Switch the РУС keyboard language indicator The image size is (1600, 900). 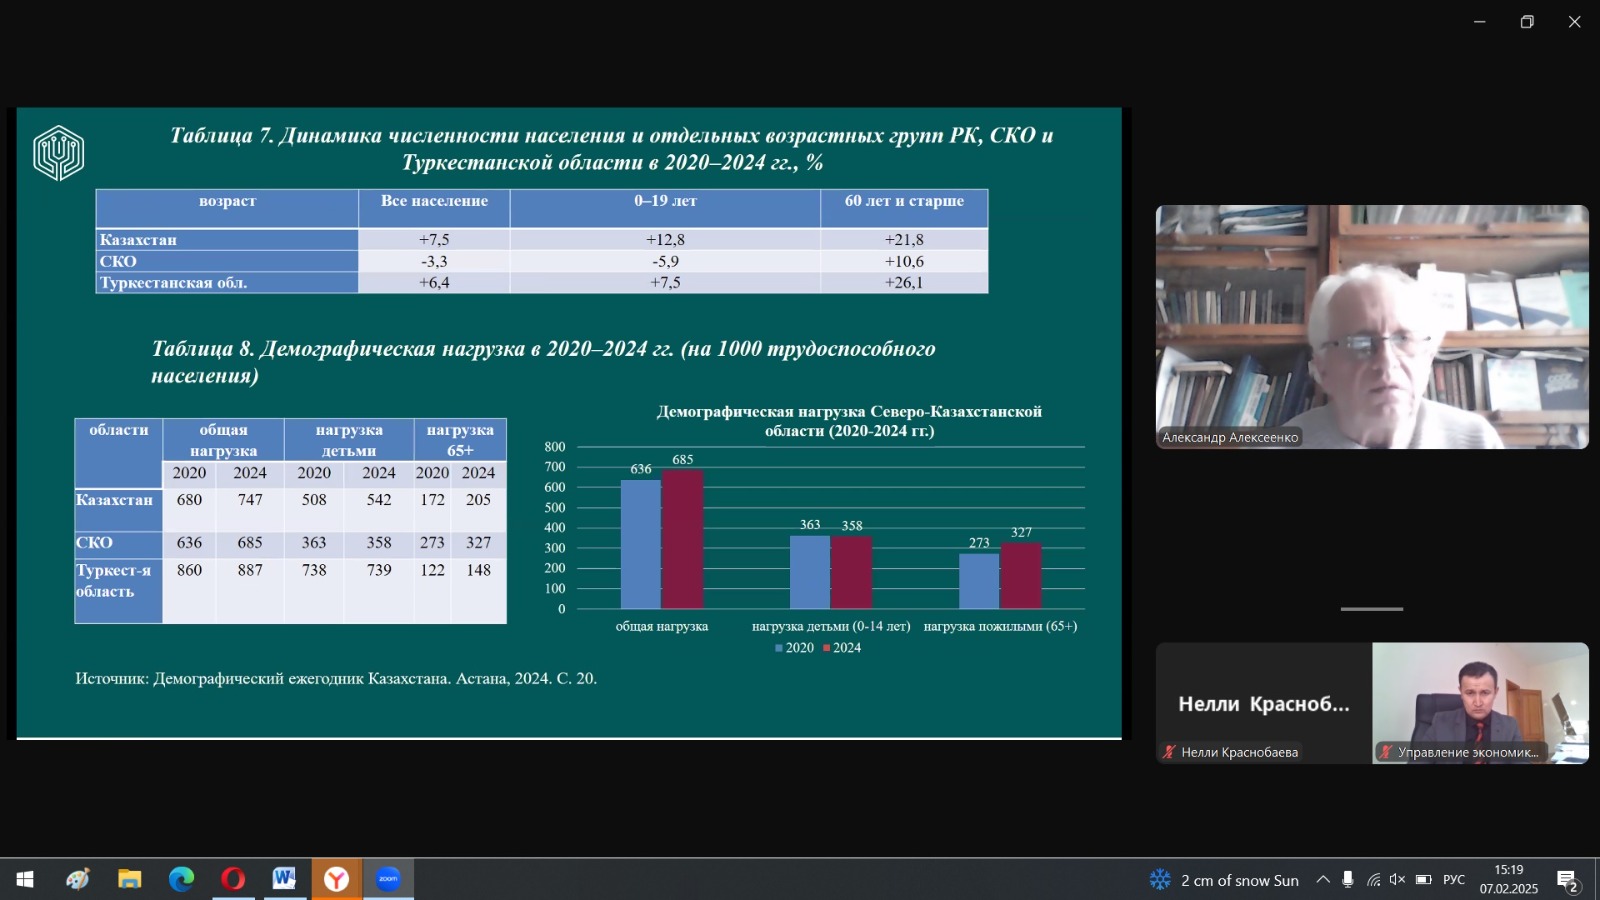pos(1454,880)
